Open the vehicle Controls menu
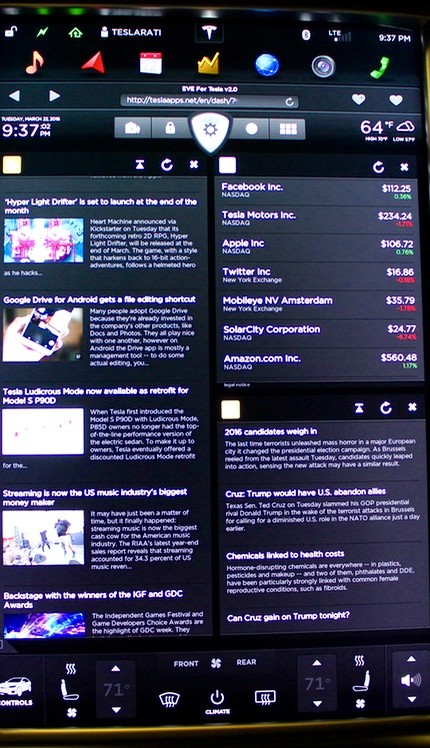This screenshot has height=748, width=430. [15, 691]
